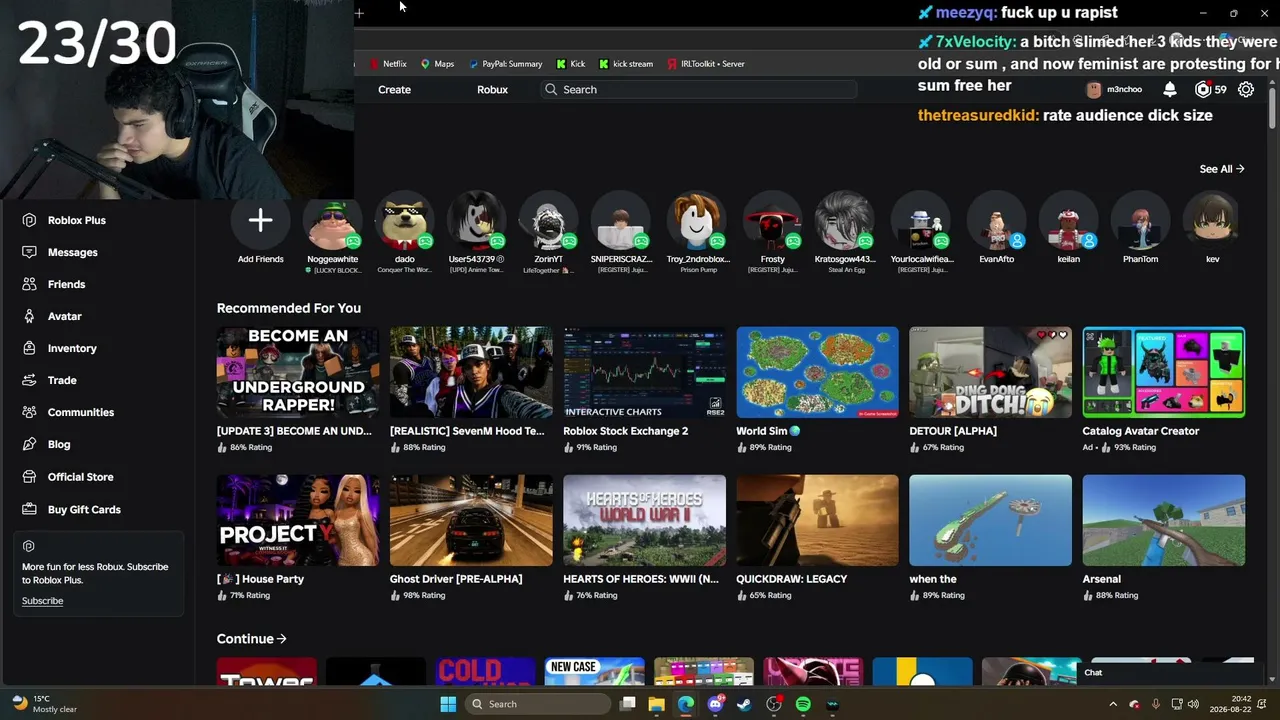1280x720 pixels.
Task: Open World Sim game thumbnail
Action: coord(817,372)
